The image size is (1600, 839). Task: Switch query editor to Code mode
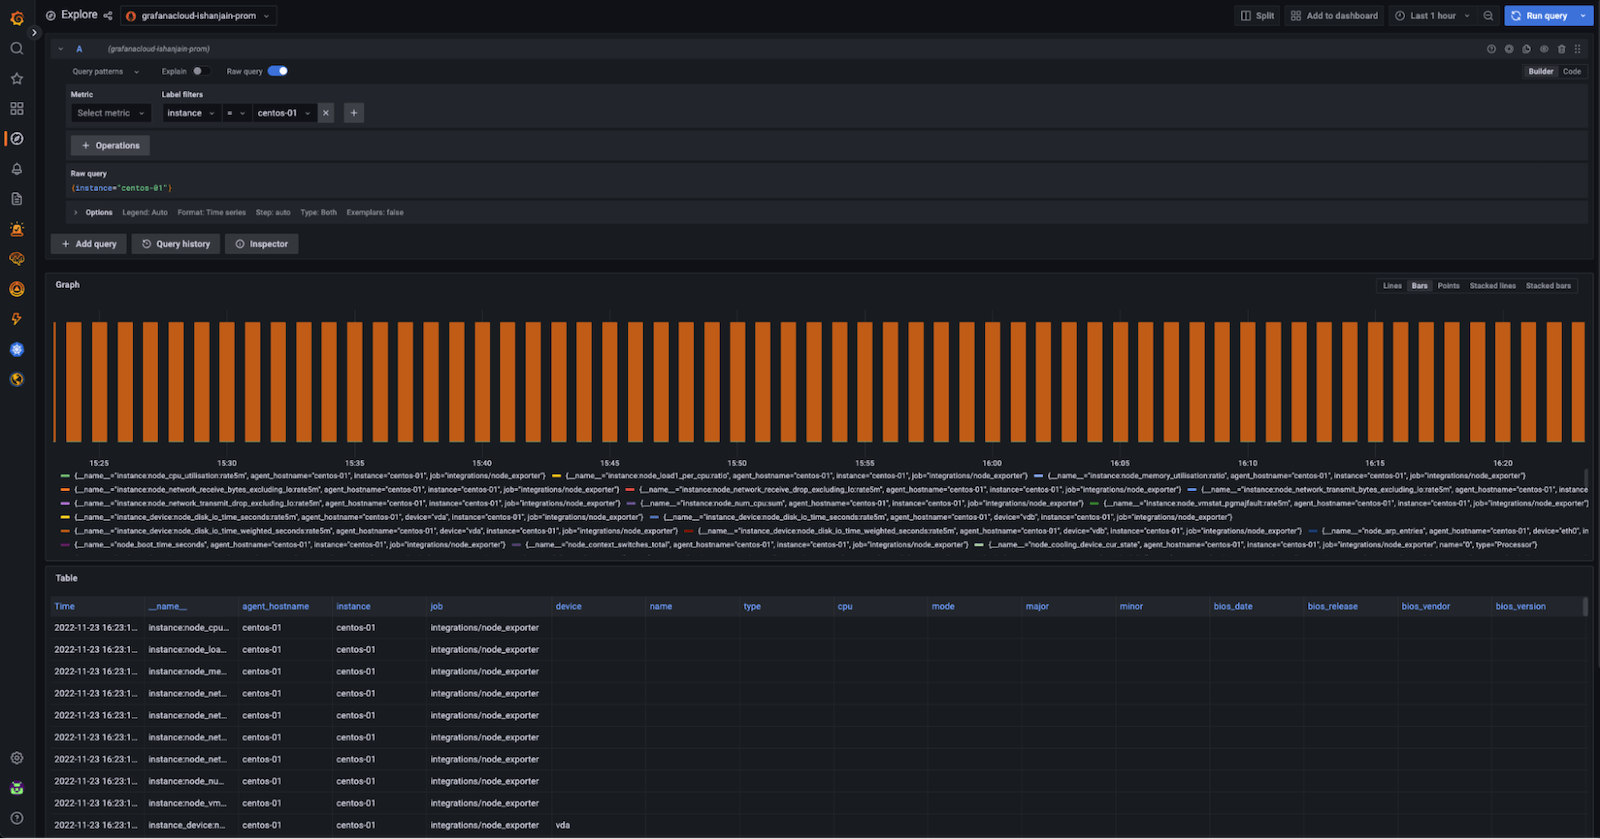[1572, 72]
